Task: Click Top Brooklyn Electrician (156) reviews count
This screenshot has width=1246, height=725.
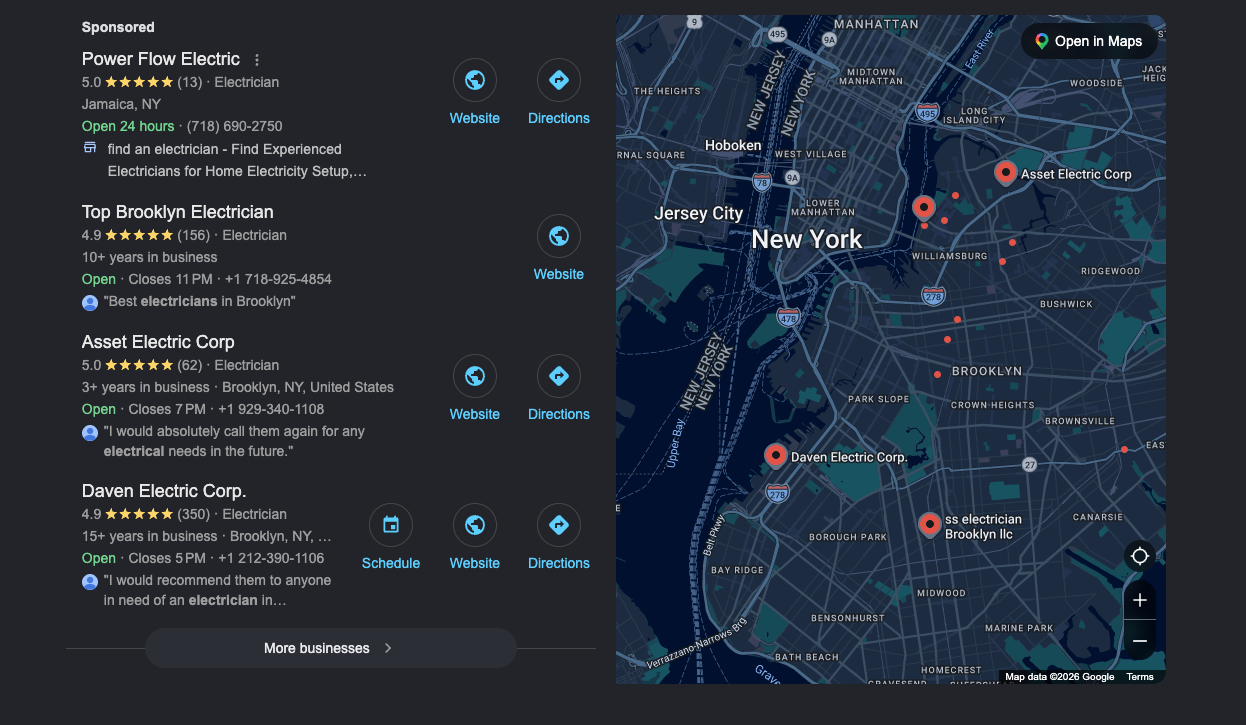Action: 194,235
